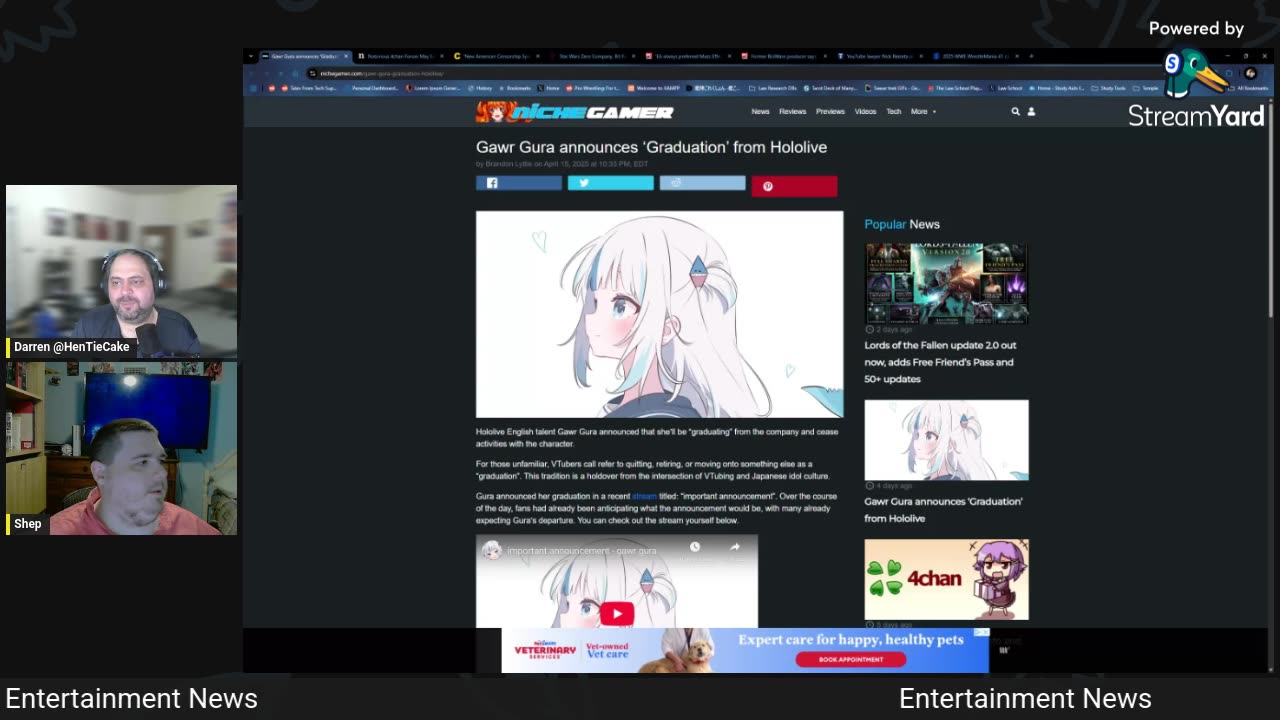
Task: Open the Study Tools bookmark folder
Action: tap(1109, 88)
